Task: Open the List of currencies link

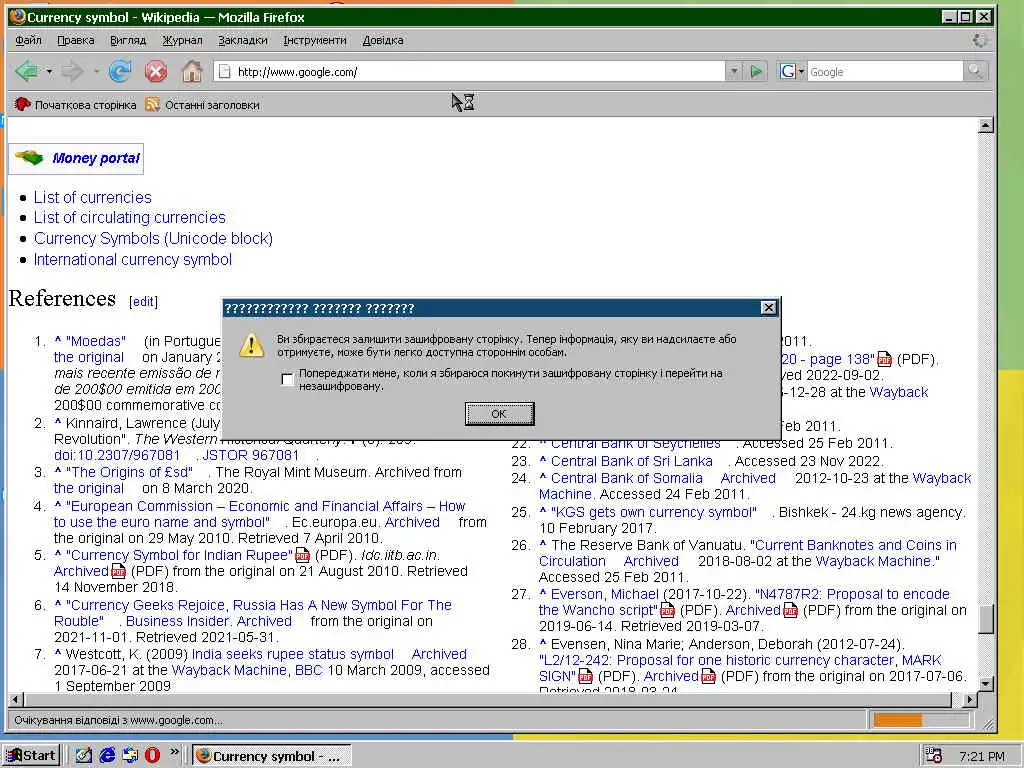Action: click(x=93, y=197)
